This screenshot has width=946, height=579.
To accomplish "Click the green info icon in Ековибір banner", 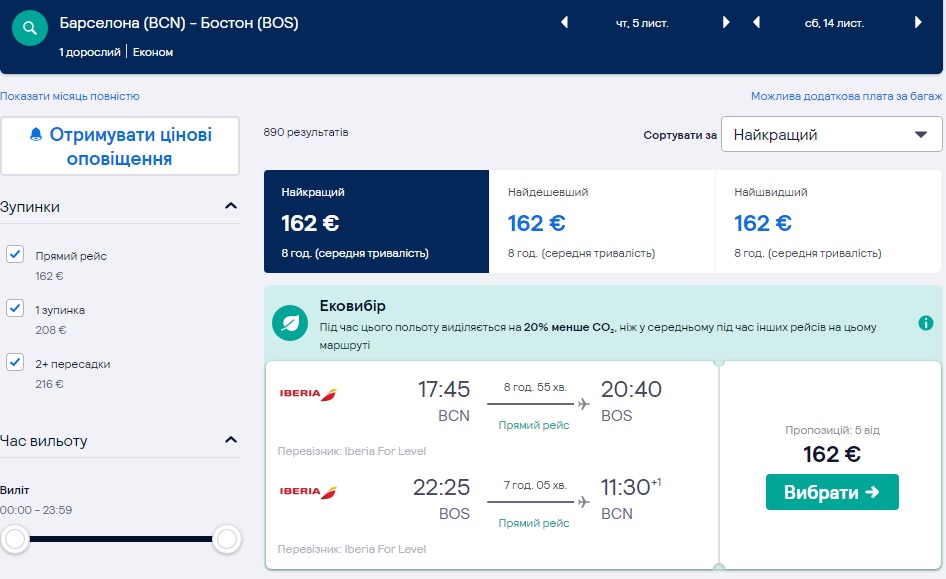I will click(x=926, y=323).
